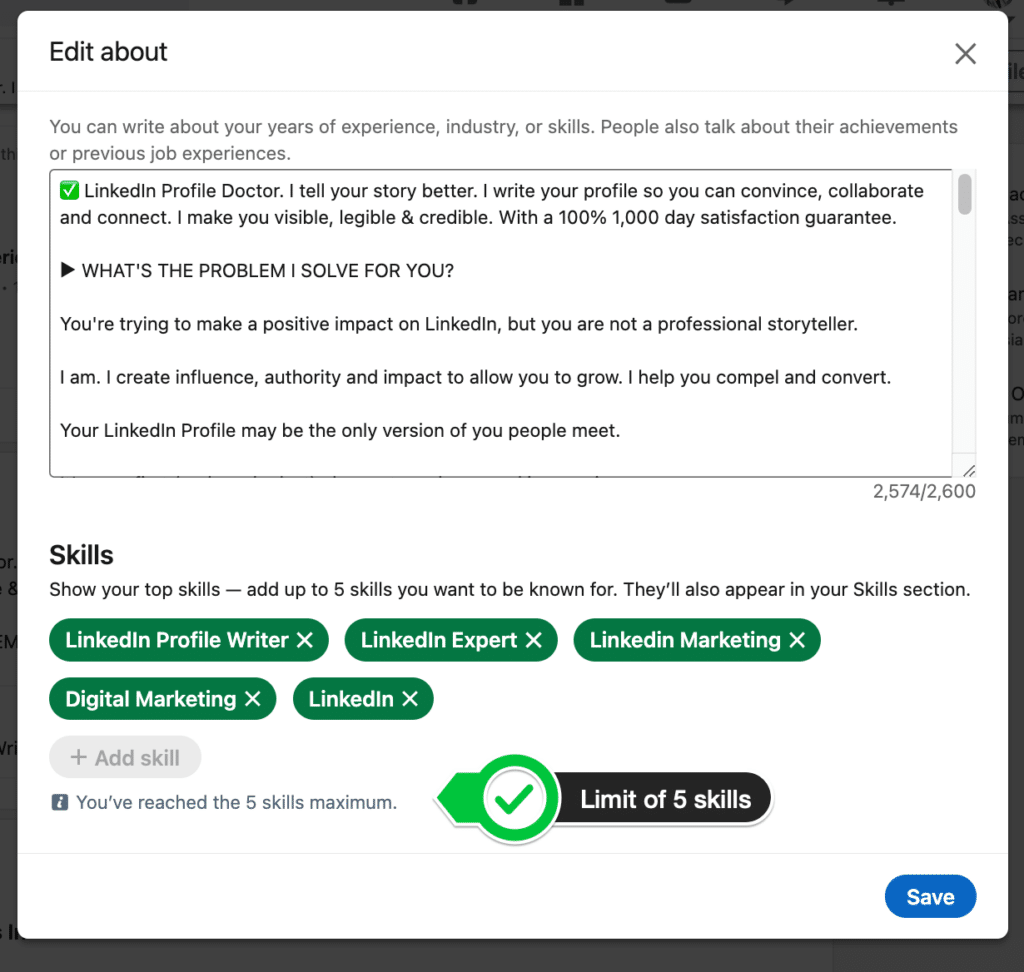Remove the Linkedin Marketing skill
The height and width of the screenshot is (972, 1024).
(797, 640)
